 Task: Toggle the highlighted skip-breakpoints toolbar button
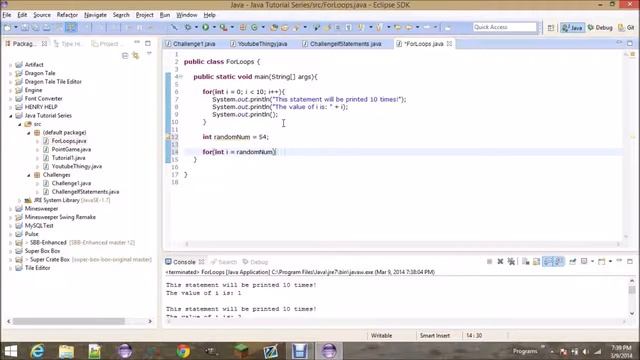click(71, 27)
